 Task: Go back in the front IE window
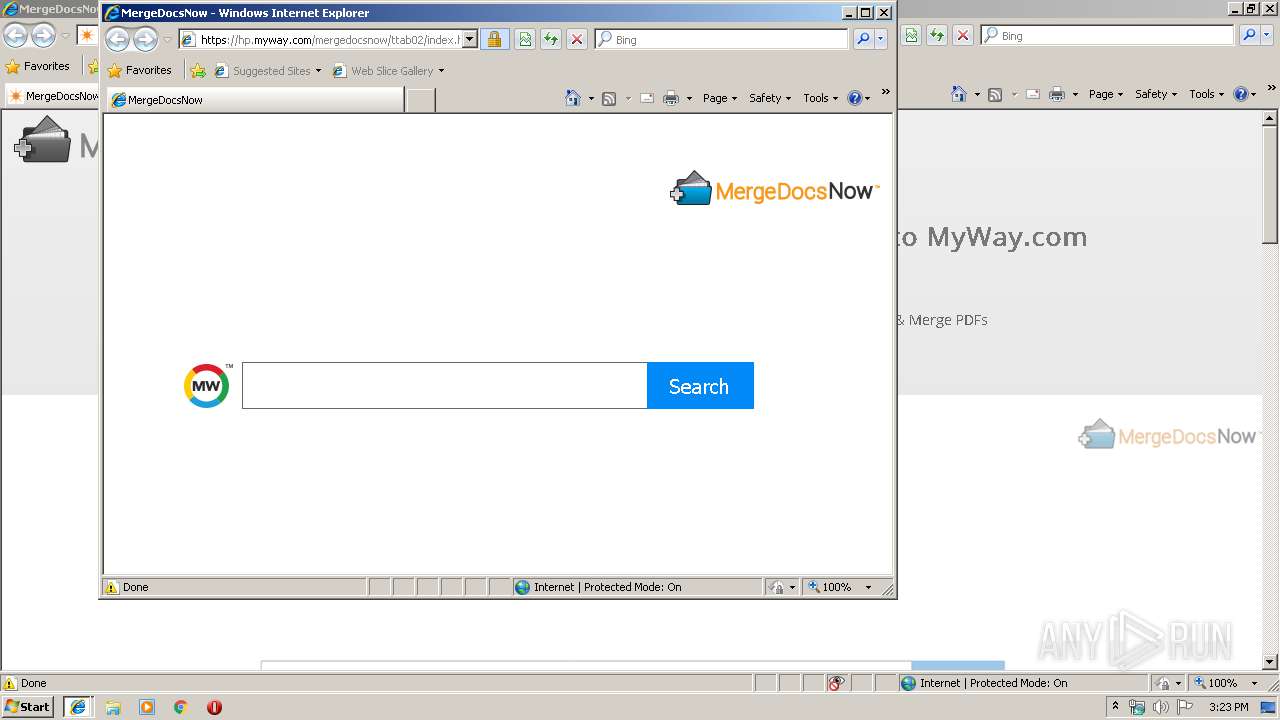117,39
